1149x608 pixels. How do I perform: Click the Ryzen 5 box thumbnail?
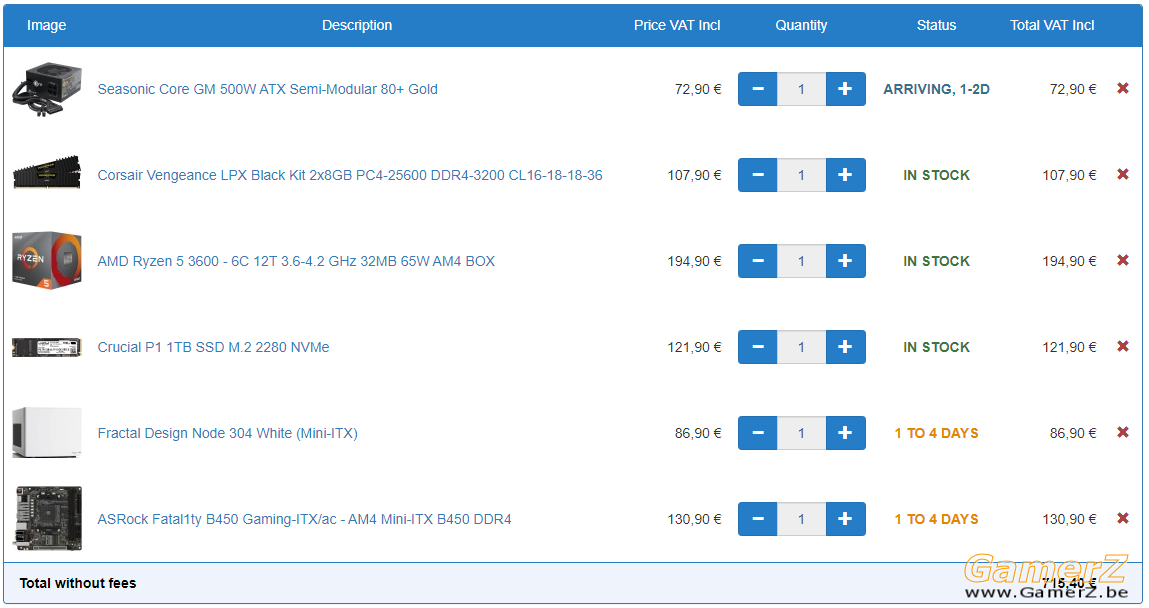pos(47,261)
